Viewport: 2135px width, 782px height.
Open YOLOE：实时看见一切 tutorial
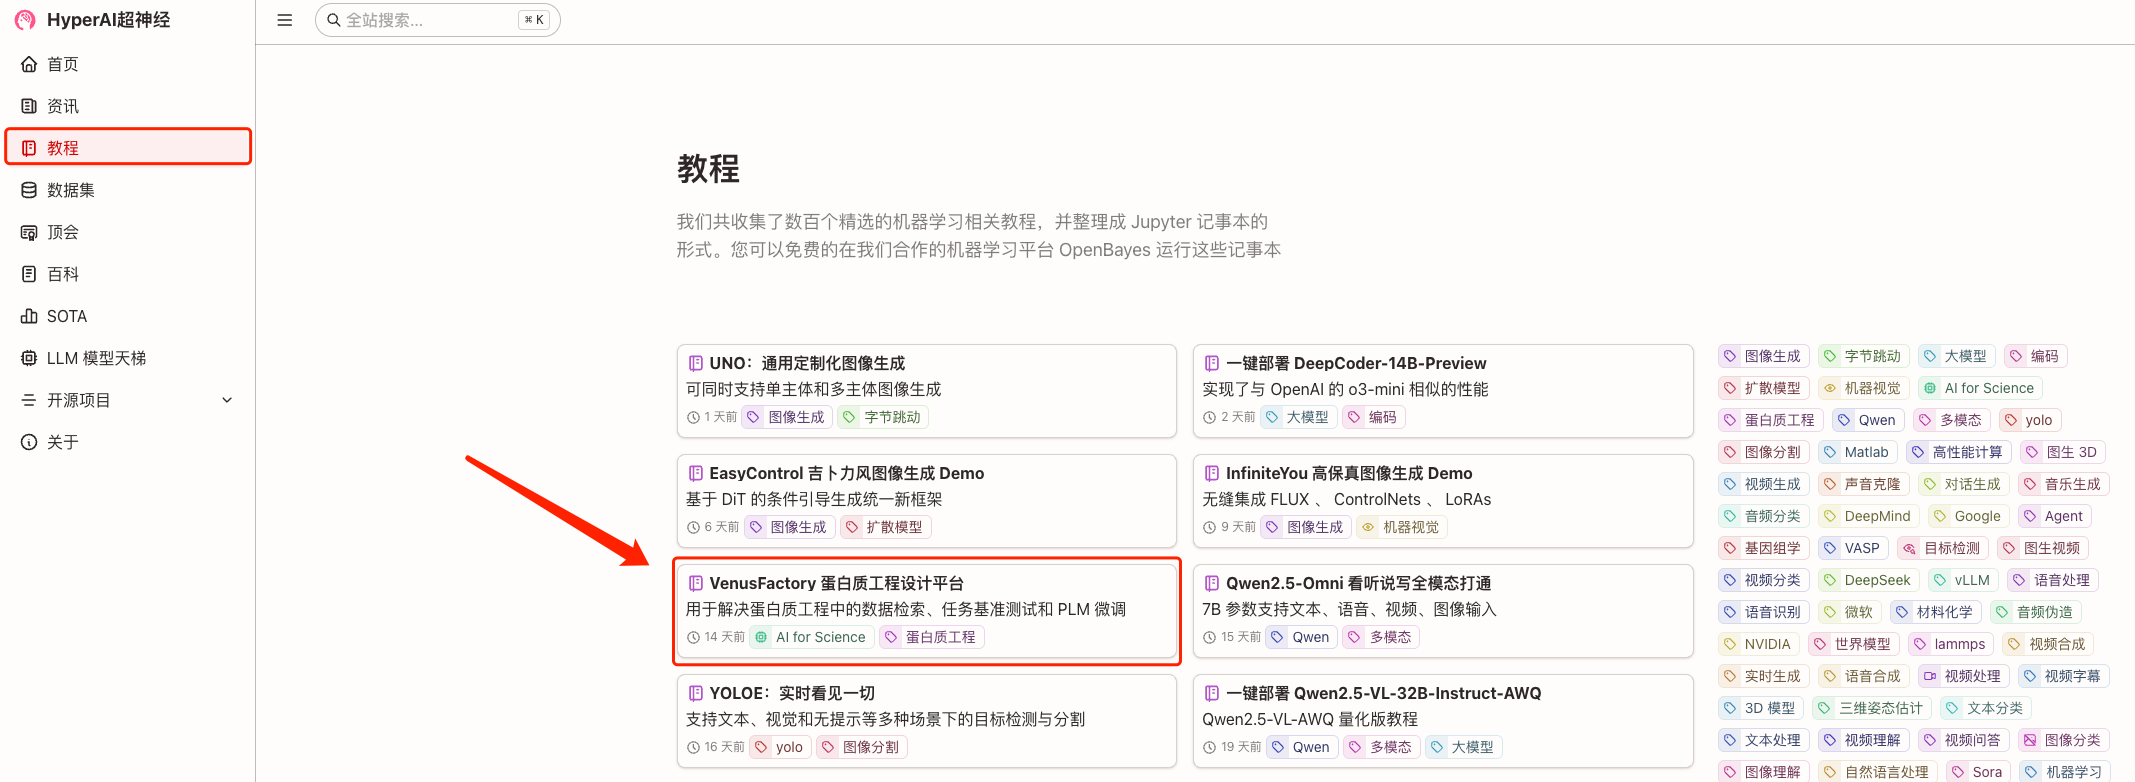[926, 721]
